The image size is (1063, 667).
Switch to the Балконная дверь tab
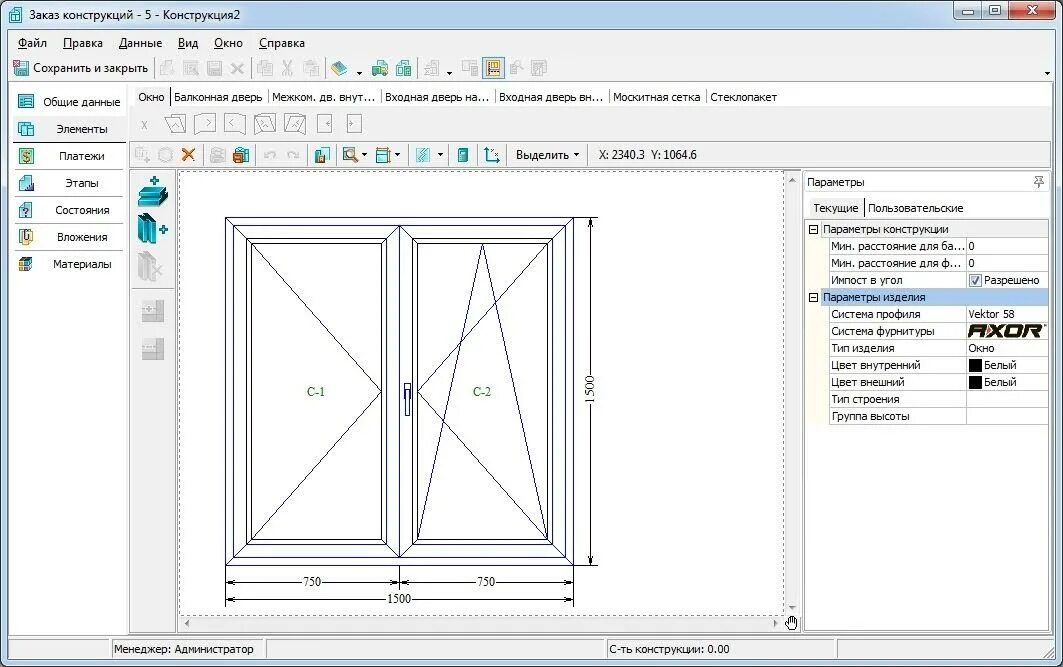coord(218,97)
